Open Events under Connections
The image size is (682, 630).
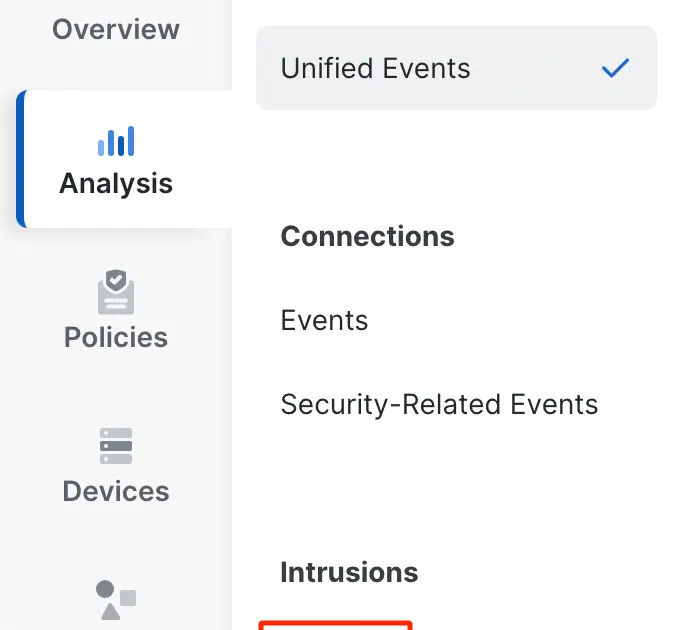324,321
